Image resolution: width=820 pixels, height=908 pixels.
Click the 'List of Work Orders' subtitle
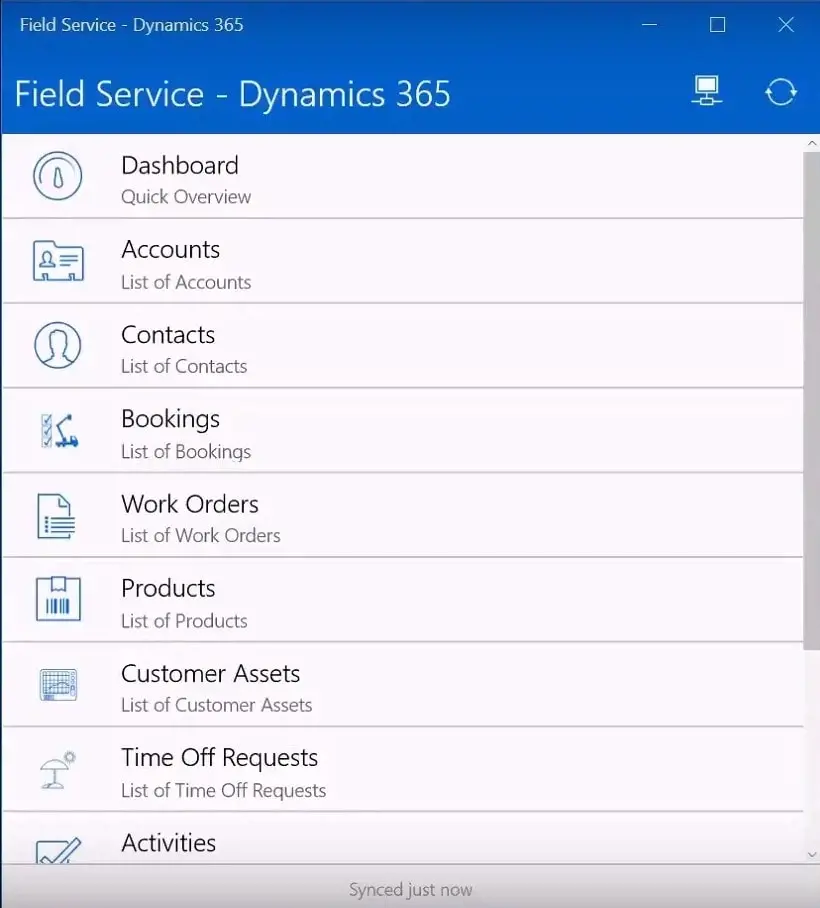(200, 535)
